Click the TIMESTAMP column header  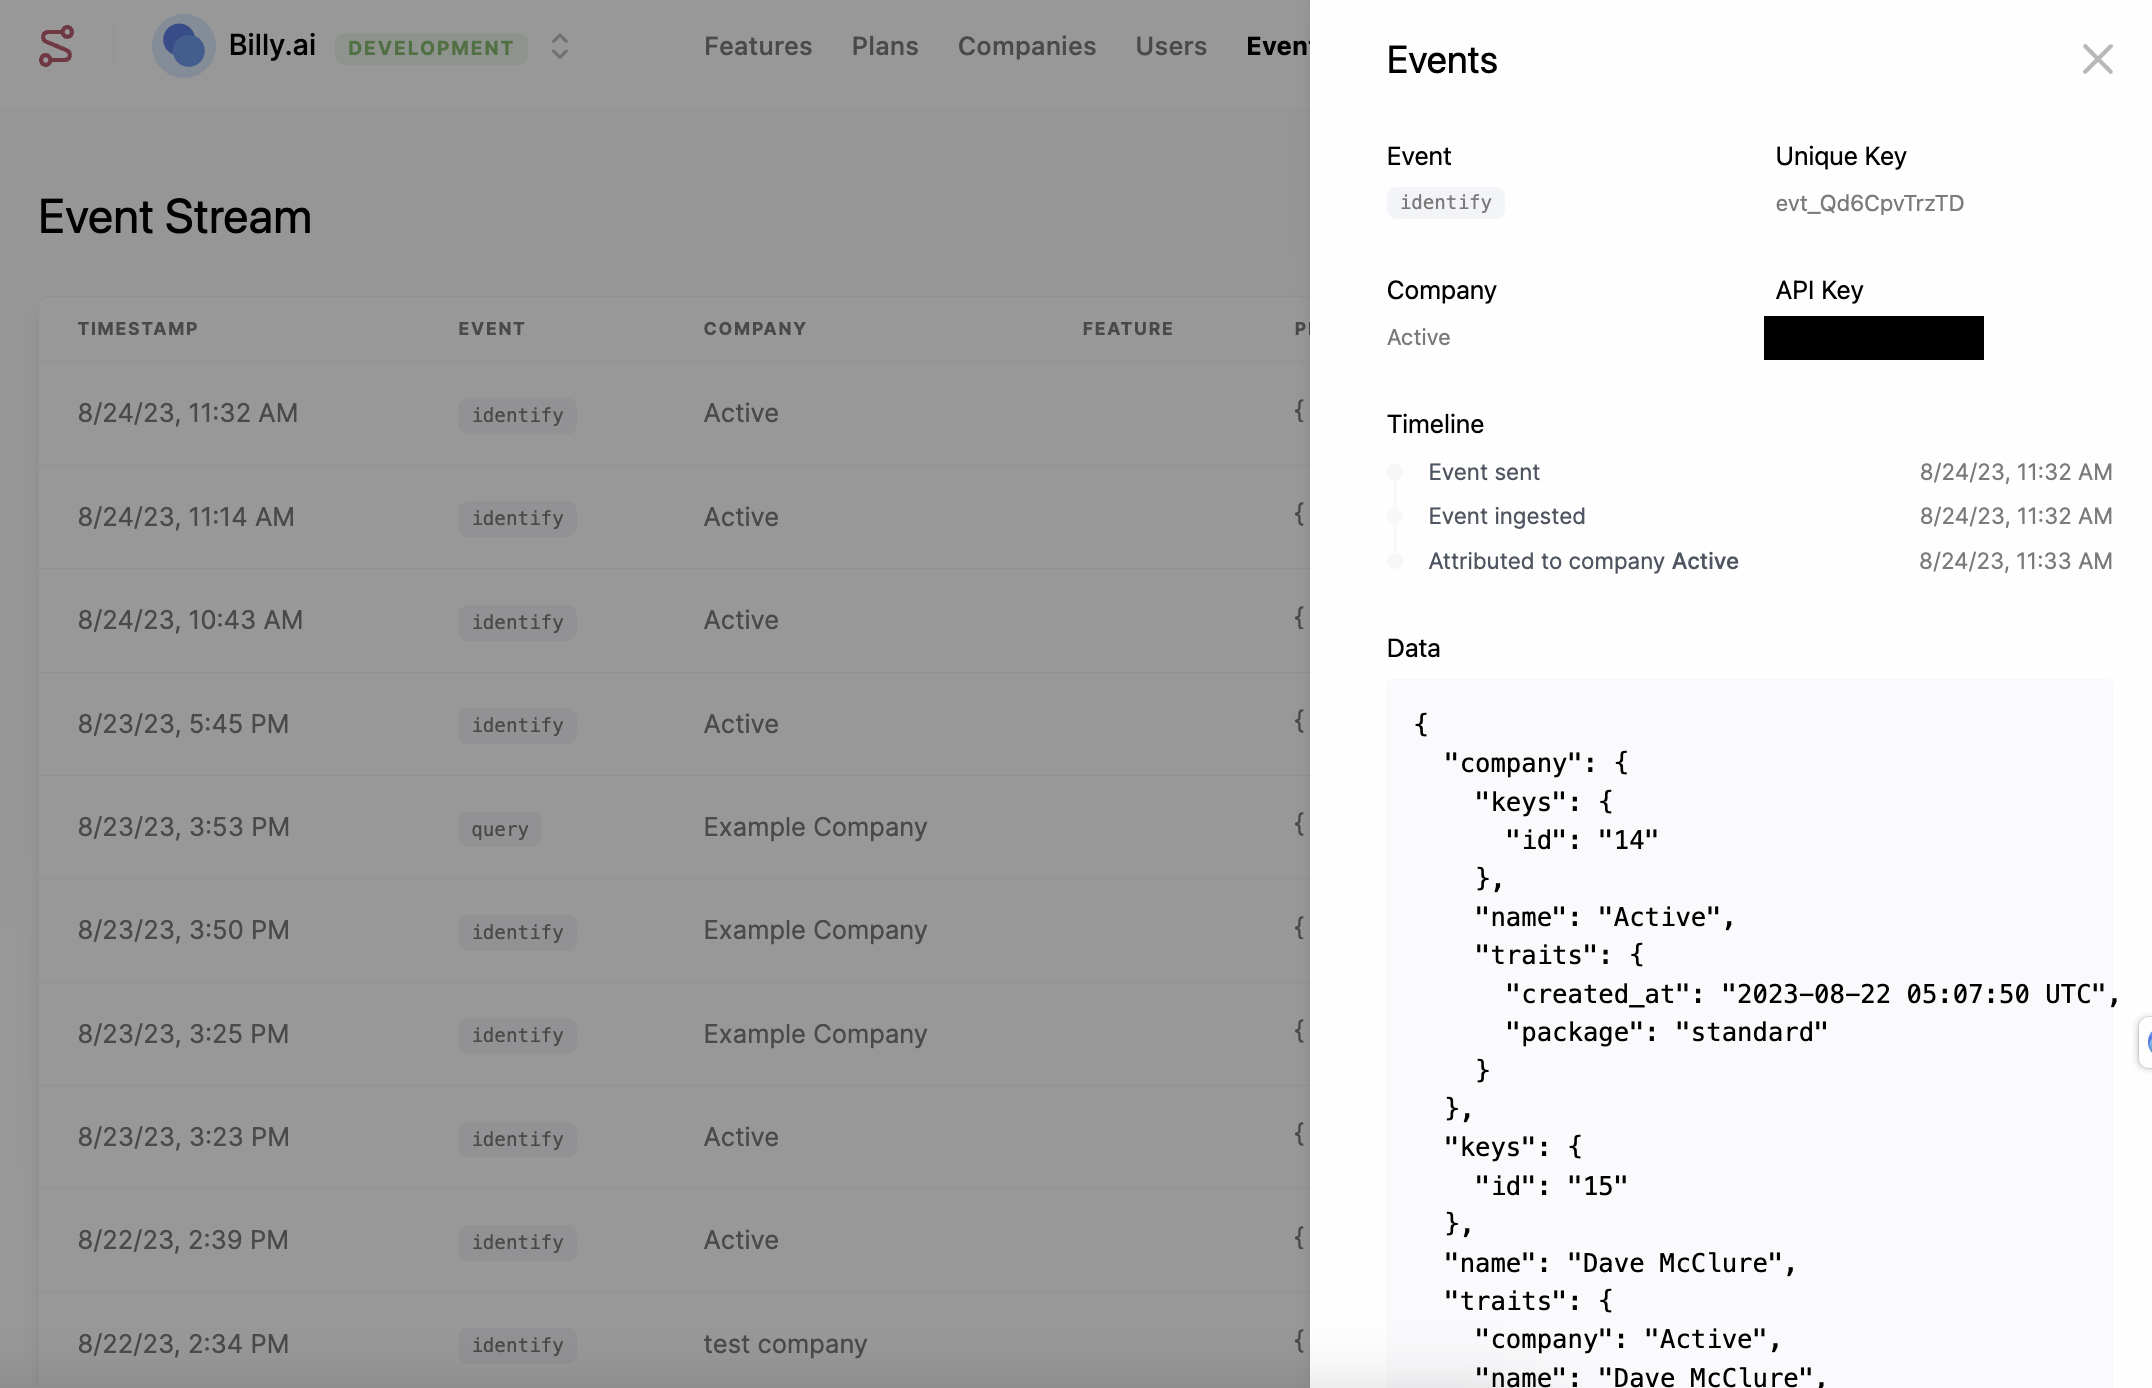pos(138,329)
